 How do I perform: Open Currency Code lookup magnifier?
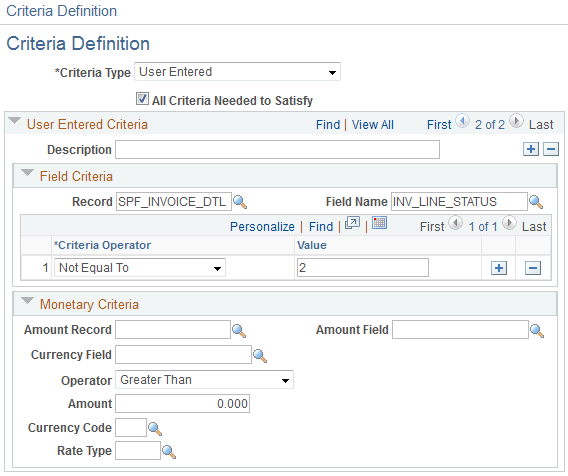tap(155, 428)
